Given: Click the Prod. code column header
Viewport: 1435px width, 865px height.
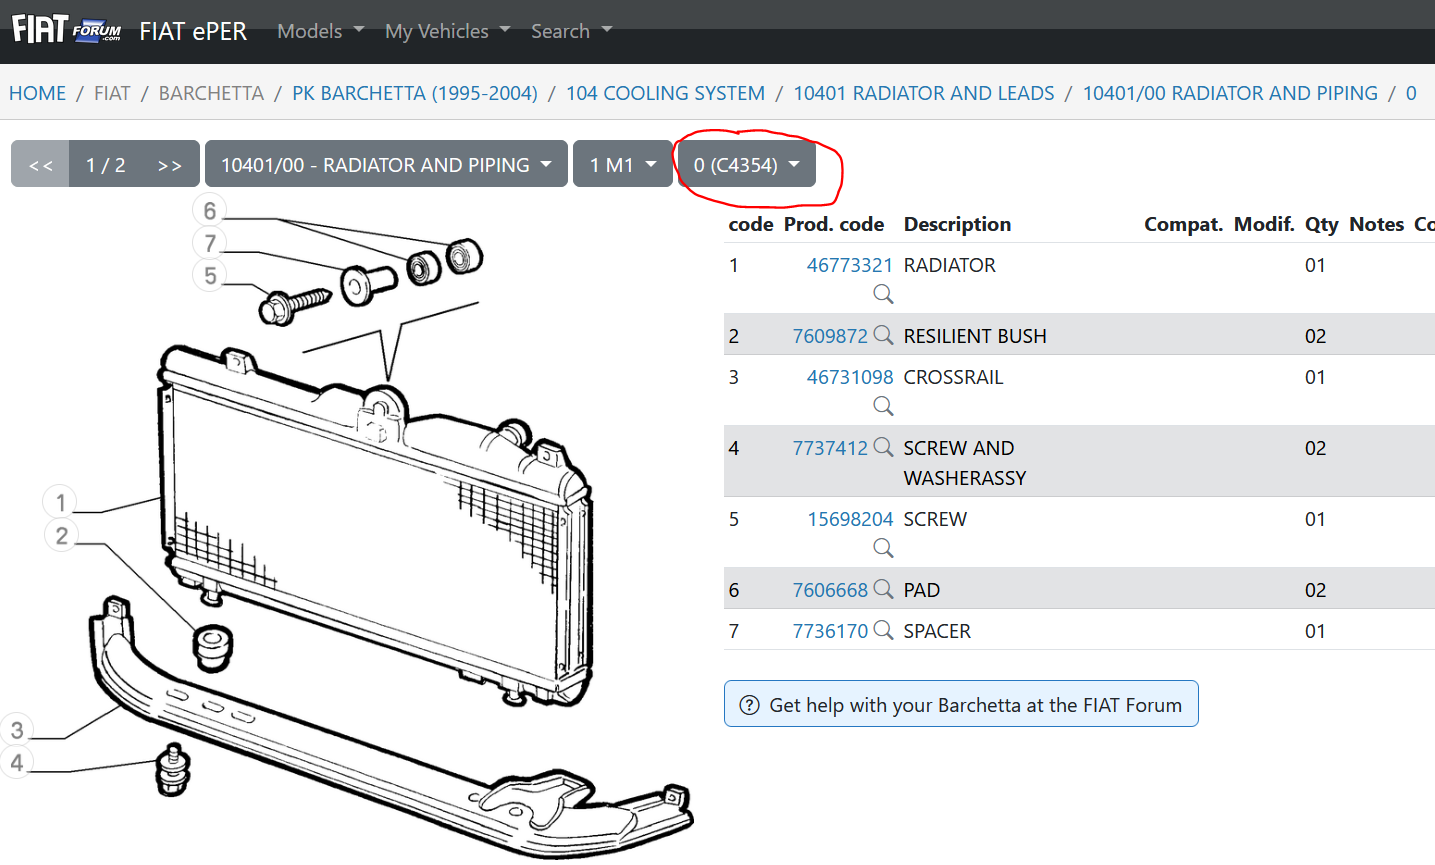Looking at the screenshot, I should [x=834, y=224].
